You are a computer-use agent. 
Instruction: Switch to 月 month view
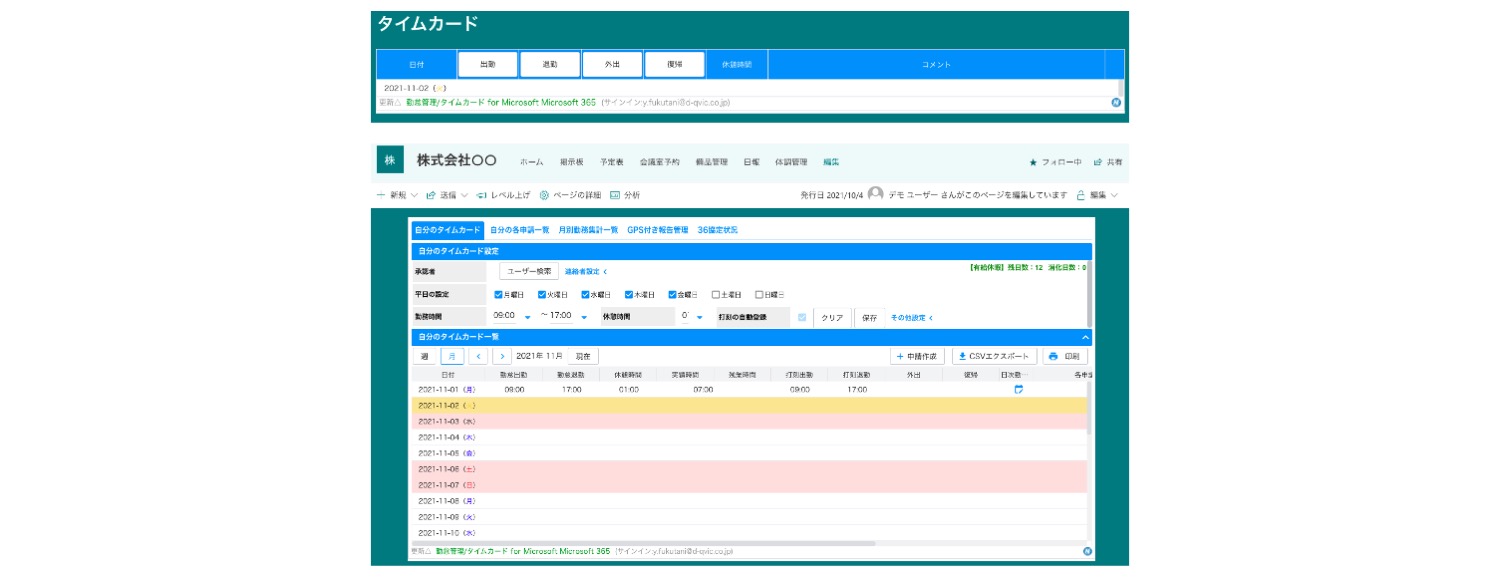(x=452, y=356)
